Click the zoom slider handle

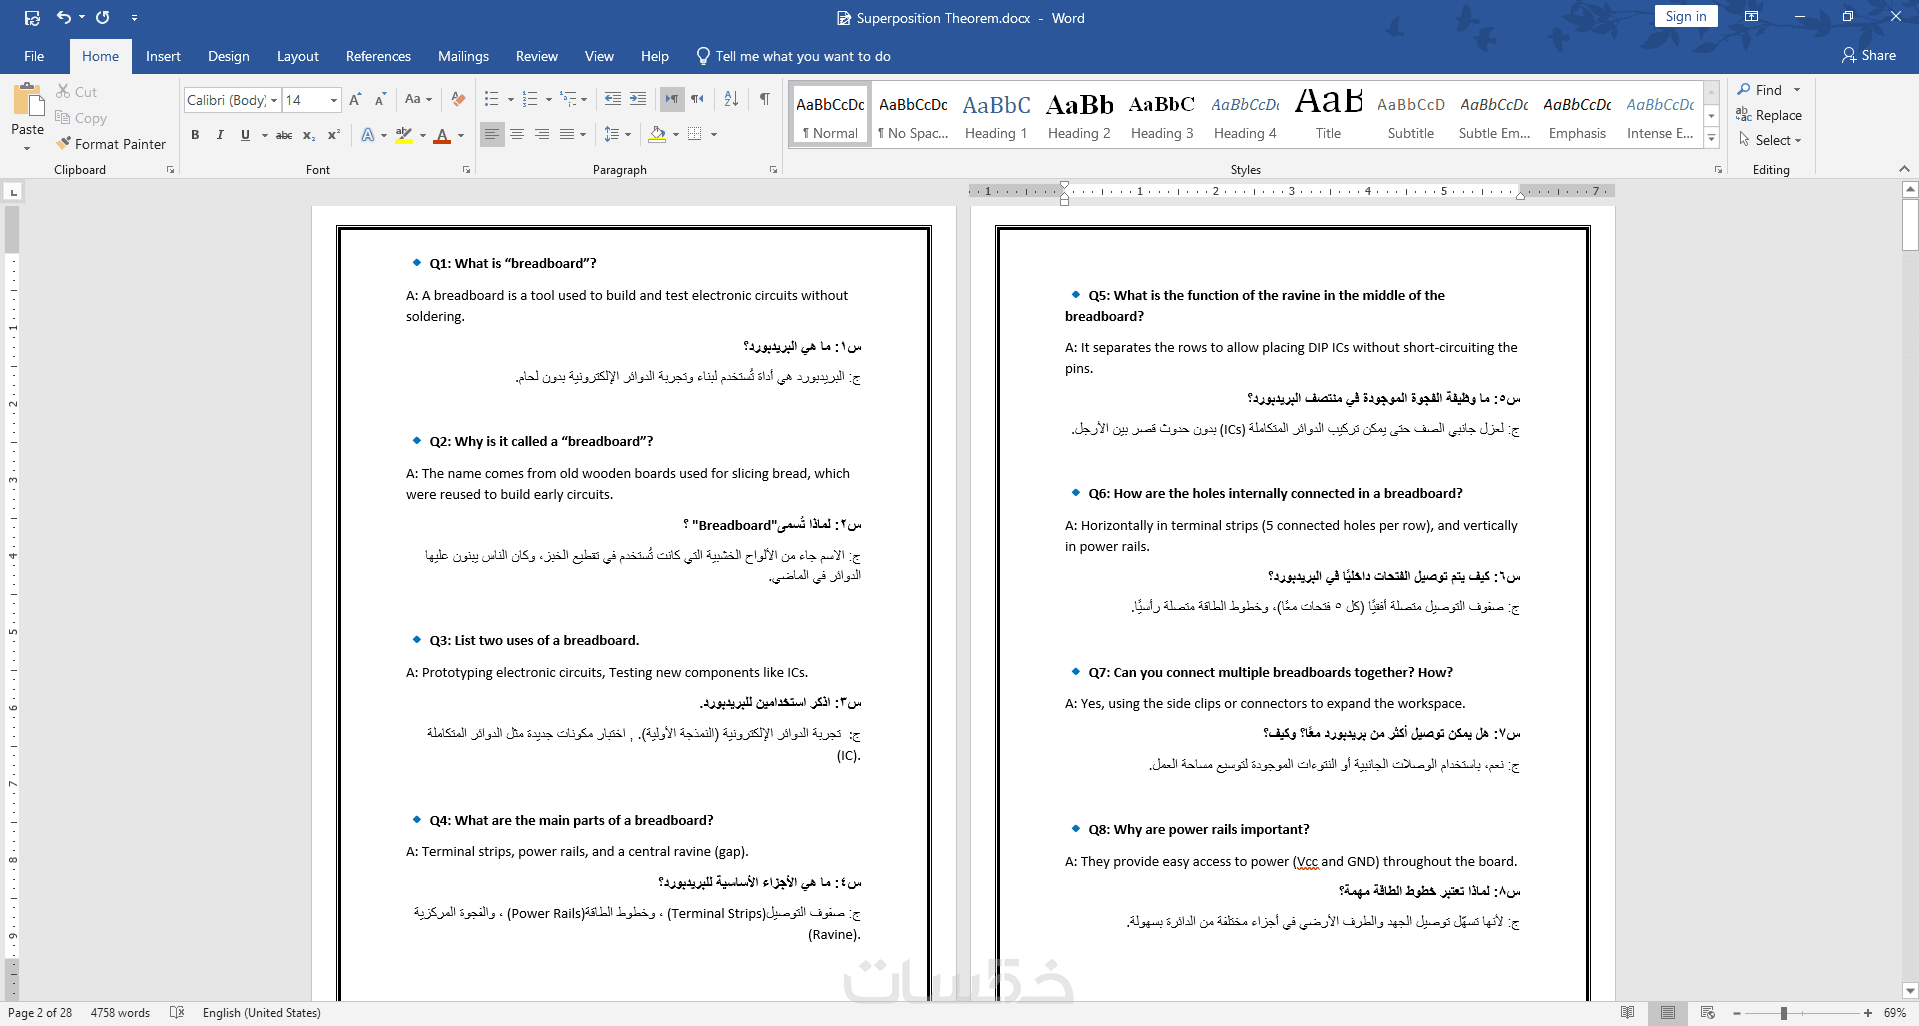point(1784,1013)
